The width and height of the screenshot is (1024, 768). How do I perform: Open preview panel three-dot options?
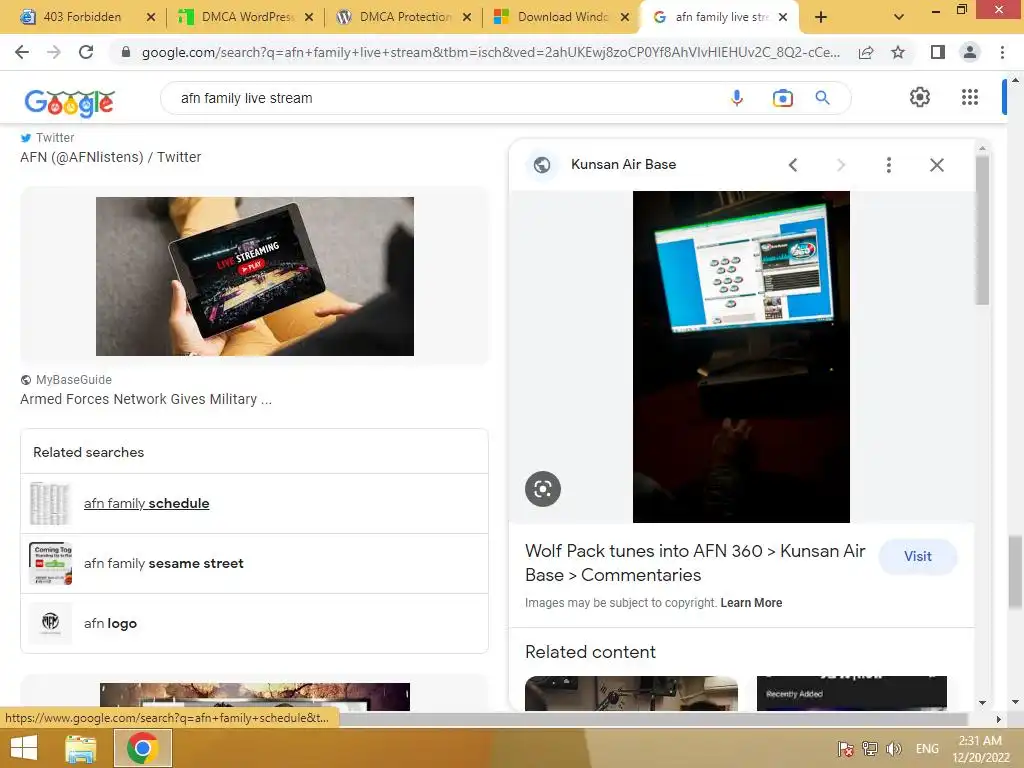(x=888, y=165)
